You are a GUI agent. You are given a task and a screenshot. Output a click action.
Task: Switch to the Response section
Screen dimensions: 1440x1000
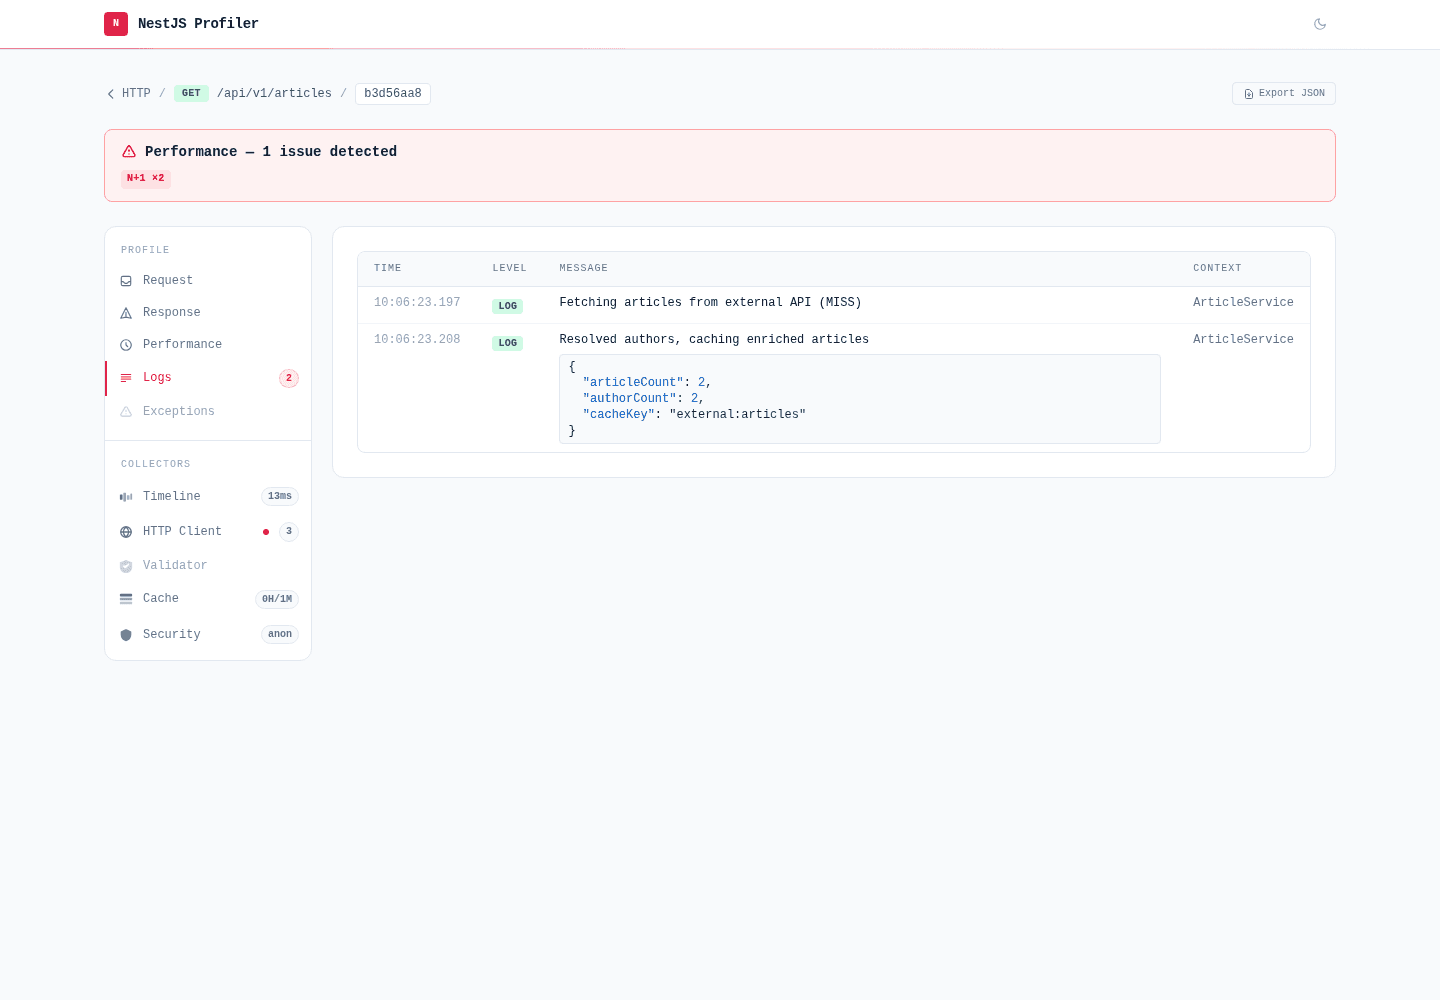click(x=208, y=313)
